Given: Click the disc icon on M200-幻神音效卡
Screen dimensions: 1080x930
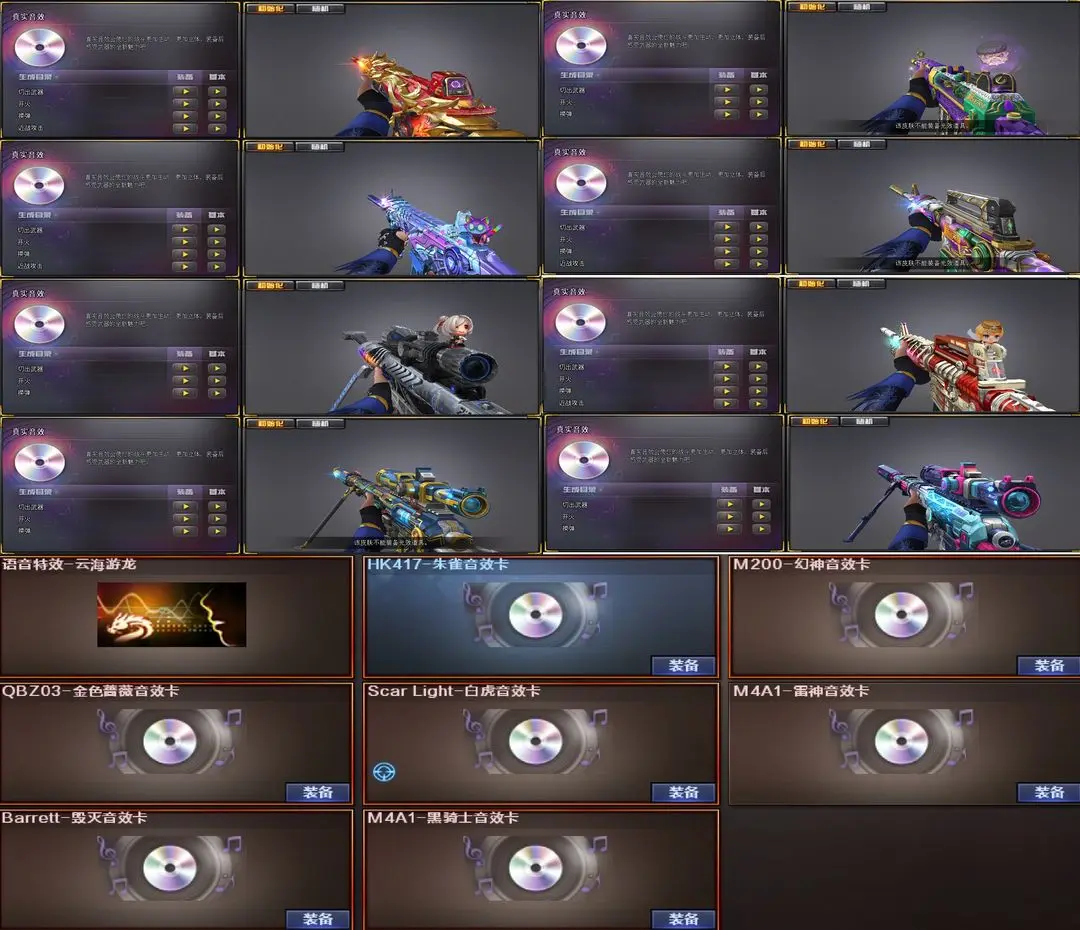Looking at the screenshot, I should pos(901,614).
